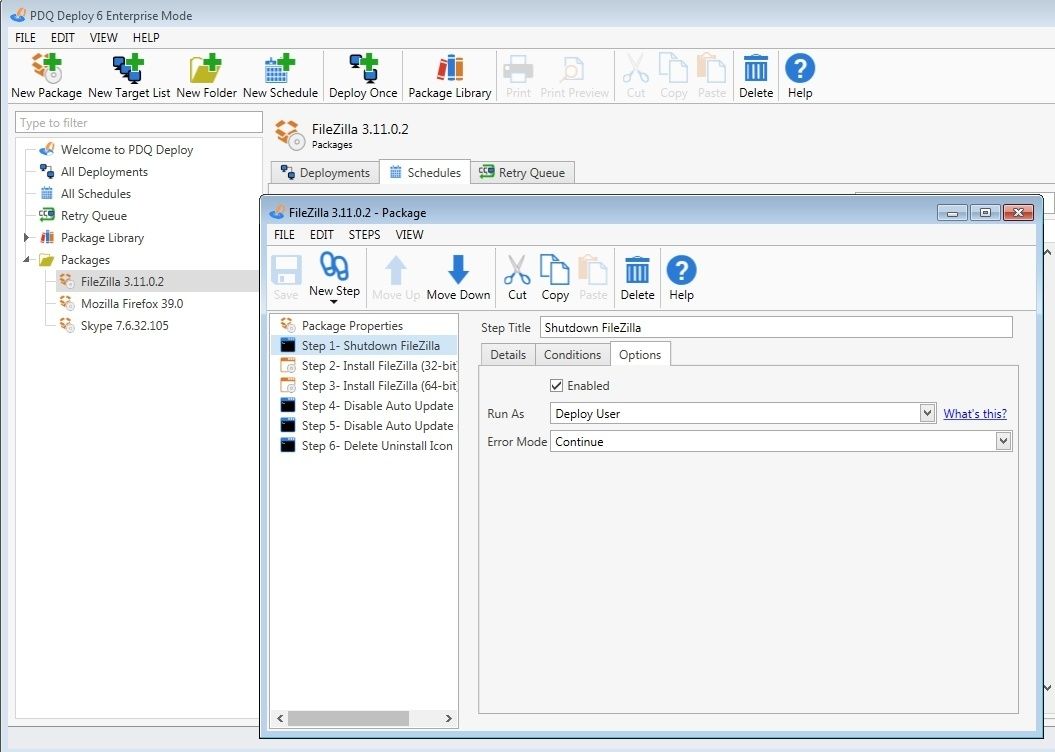Open the Schedules tab
Screen dimensions: 1055x752
[x=425, y=172]
